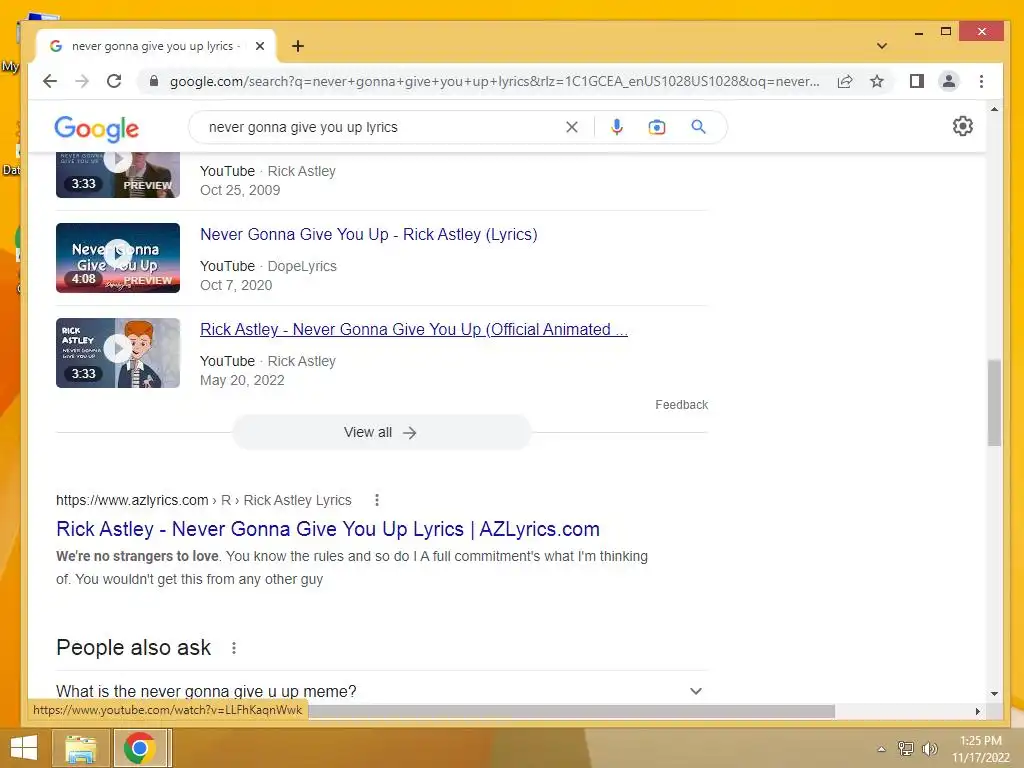
Task: Open the DopeLyrics lyrics video link
Action: pos(368,234)
